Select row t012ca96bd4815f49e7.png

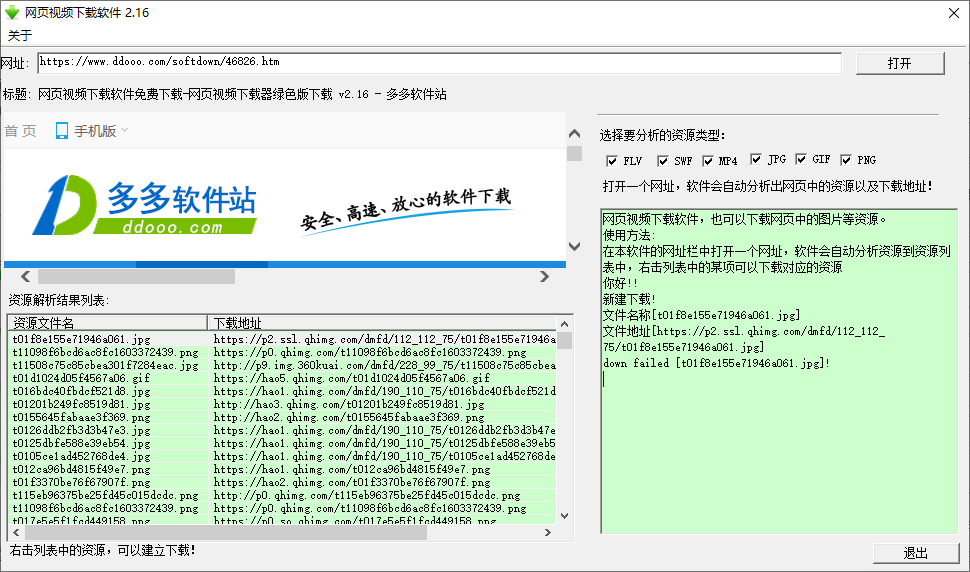(x=282, y=469)
